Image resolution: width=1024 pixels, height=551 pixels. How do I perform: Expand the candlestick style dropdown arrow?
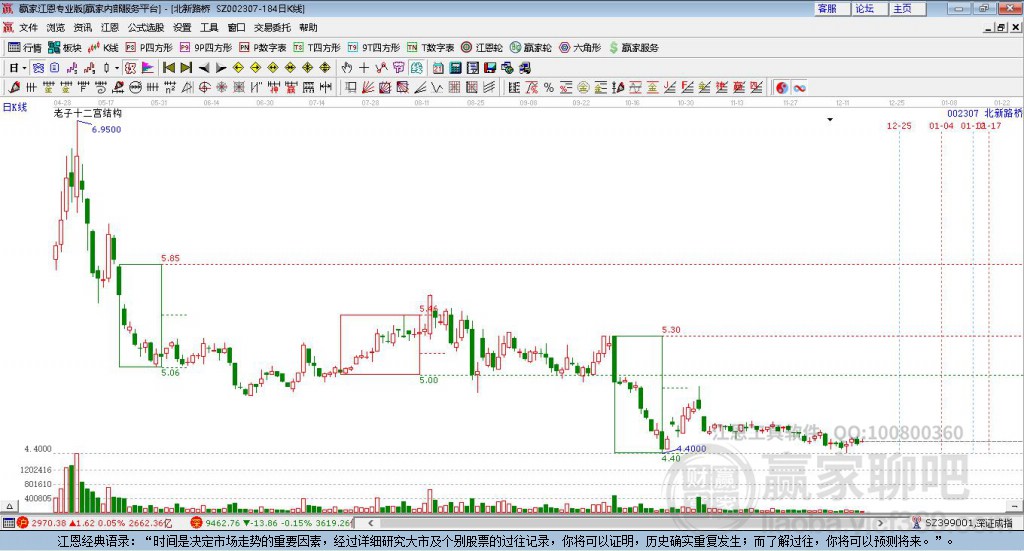[x=117, y=68]
